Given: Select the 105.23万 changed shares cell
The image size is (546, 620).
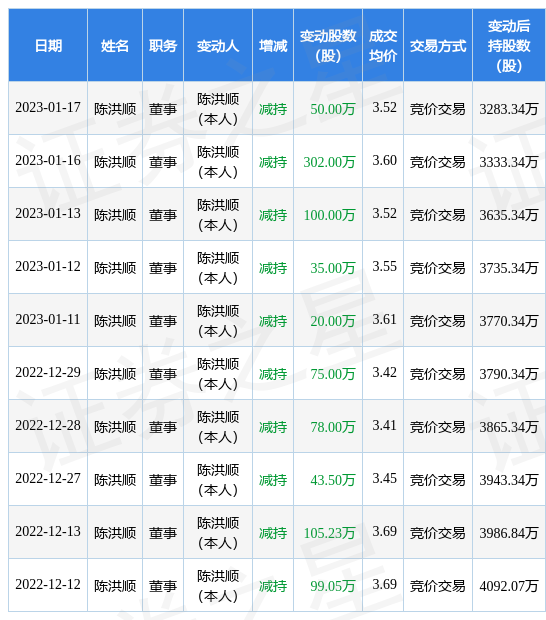Looking at the screenshot, I should pos(328,532).
